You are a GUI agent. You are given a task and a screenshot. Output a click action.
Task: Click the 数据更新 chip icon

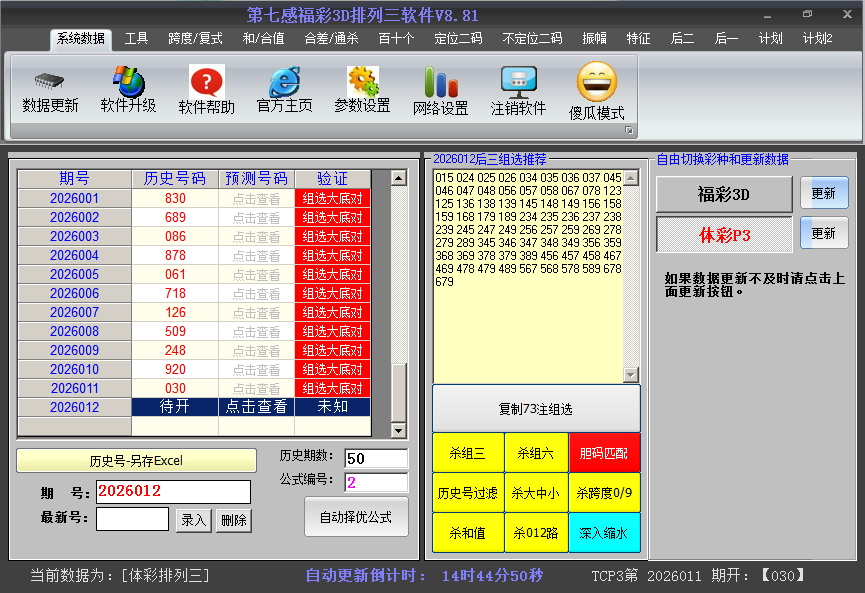coord(50,81)
